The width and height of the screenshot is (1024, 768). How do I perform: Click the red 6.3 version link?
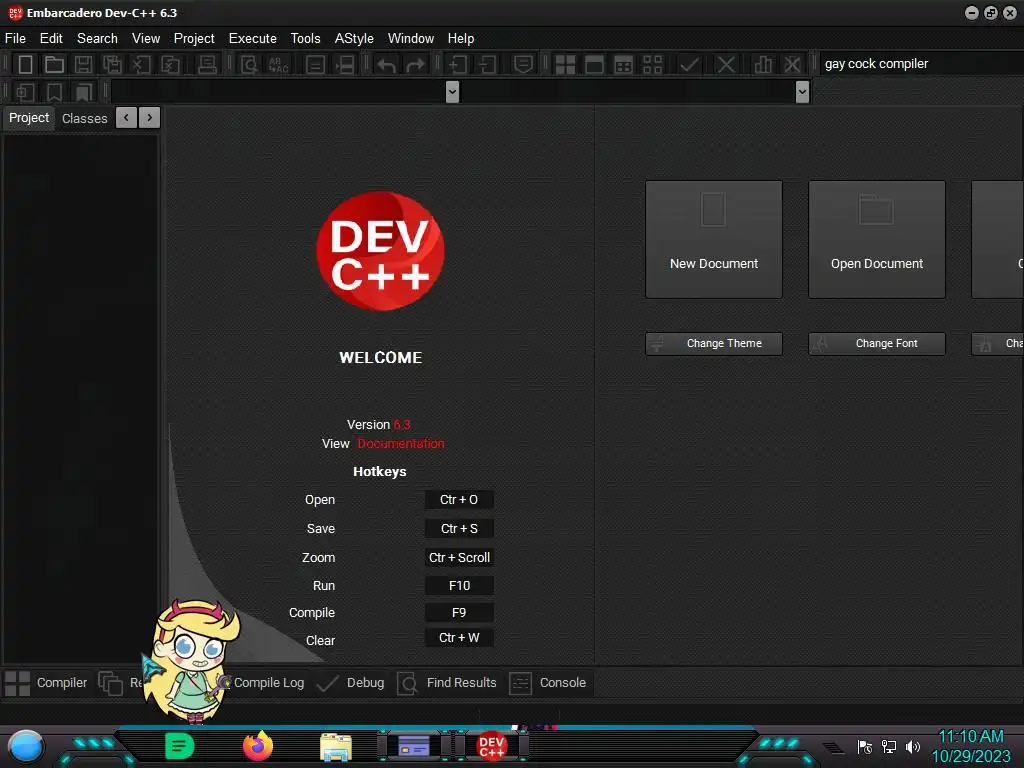(402, 424)
